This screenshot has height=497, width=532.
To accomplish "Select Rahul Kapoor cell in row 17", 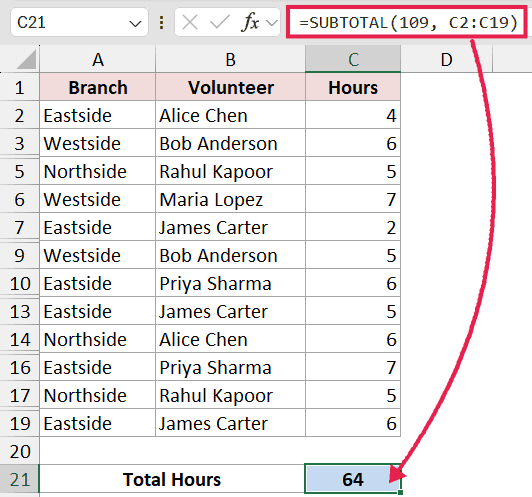I will pyautogui.click(x=231, y=395).
